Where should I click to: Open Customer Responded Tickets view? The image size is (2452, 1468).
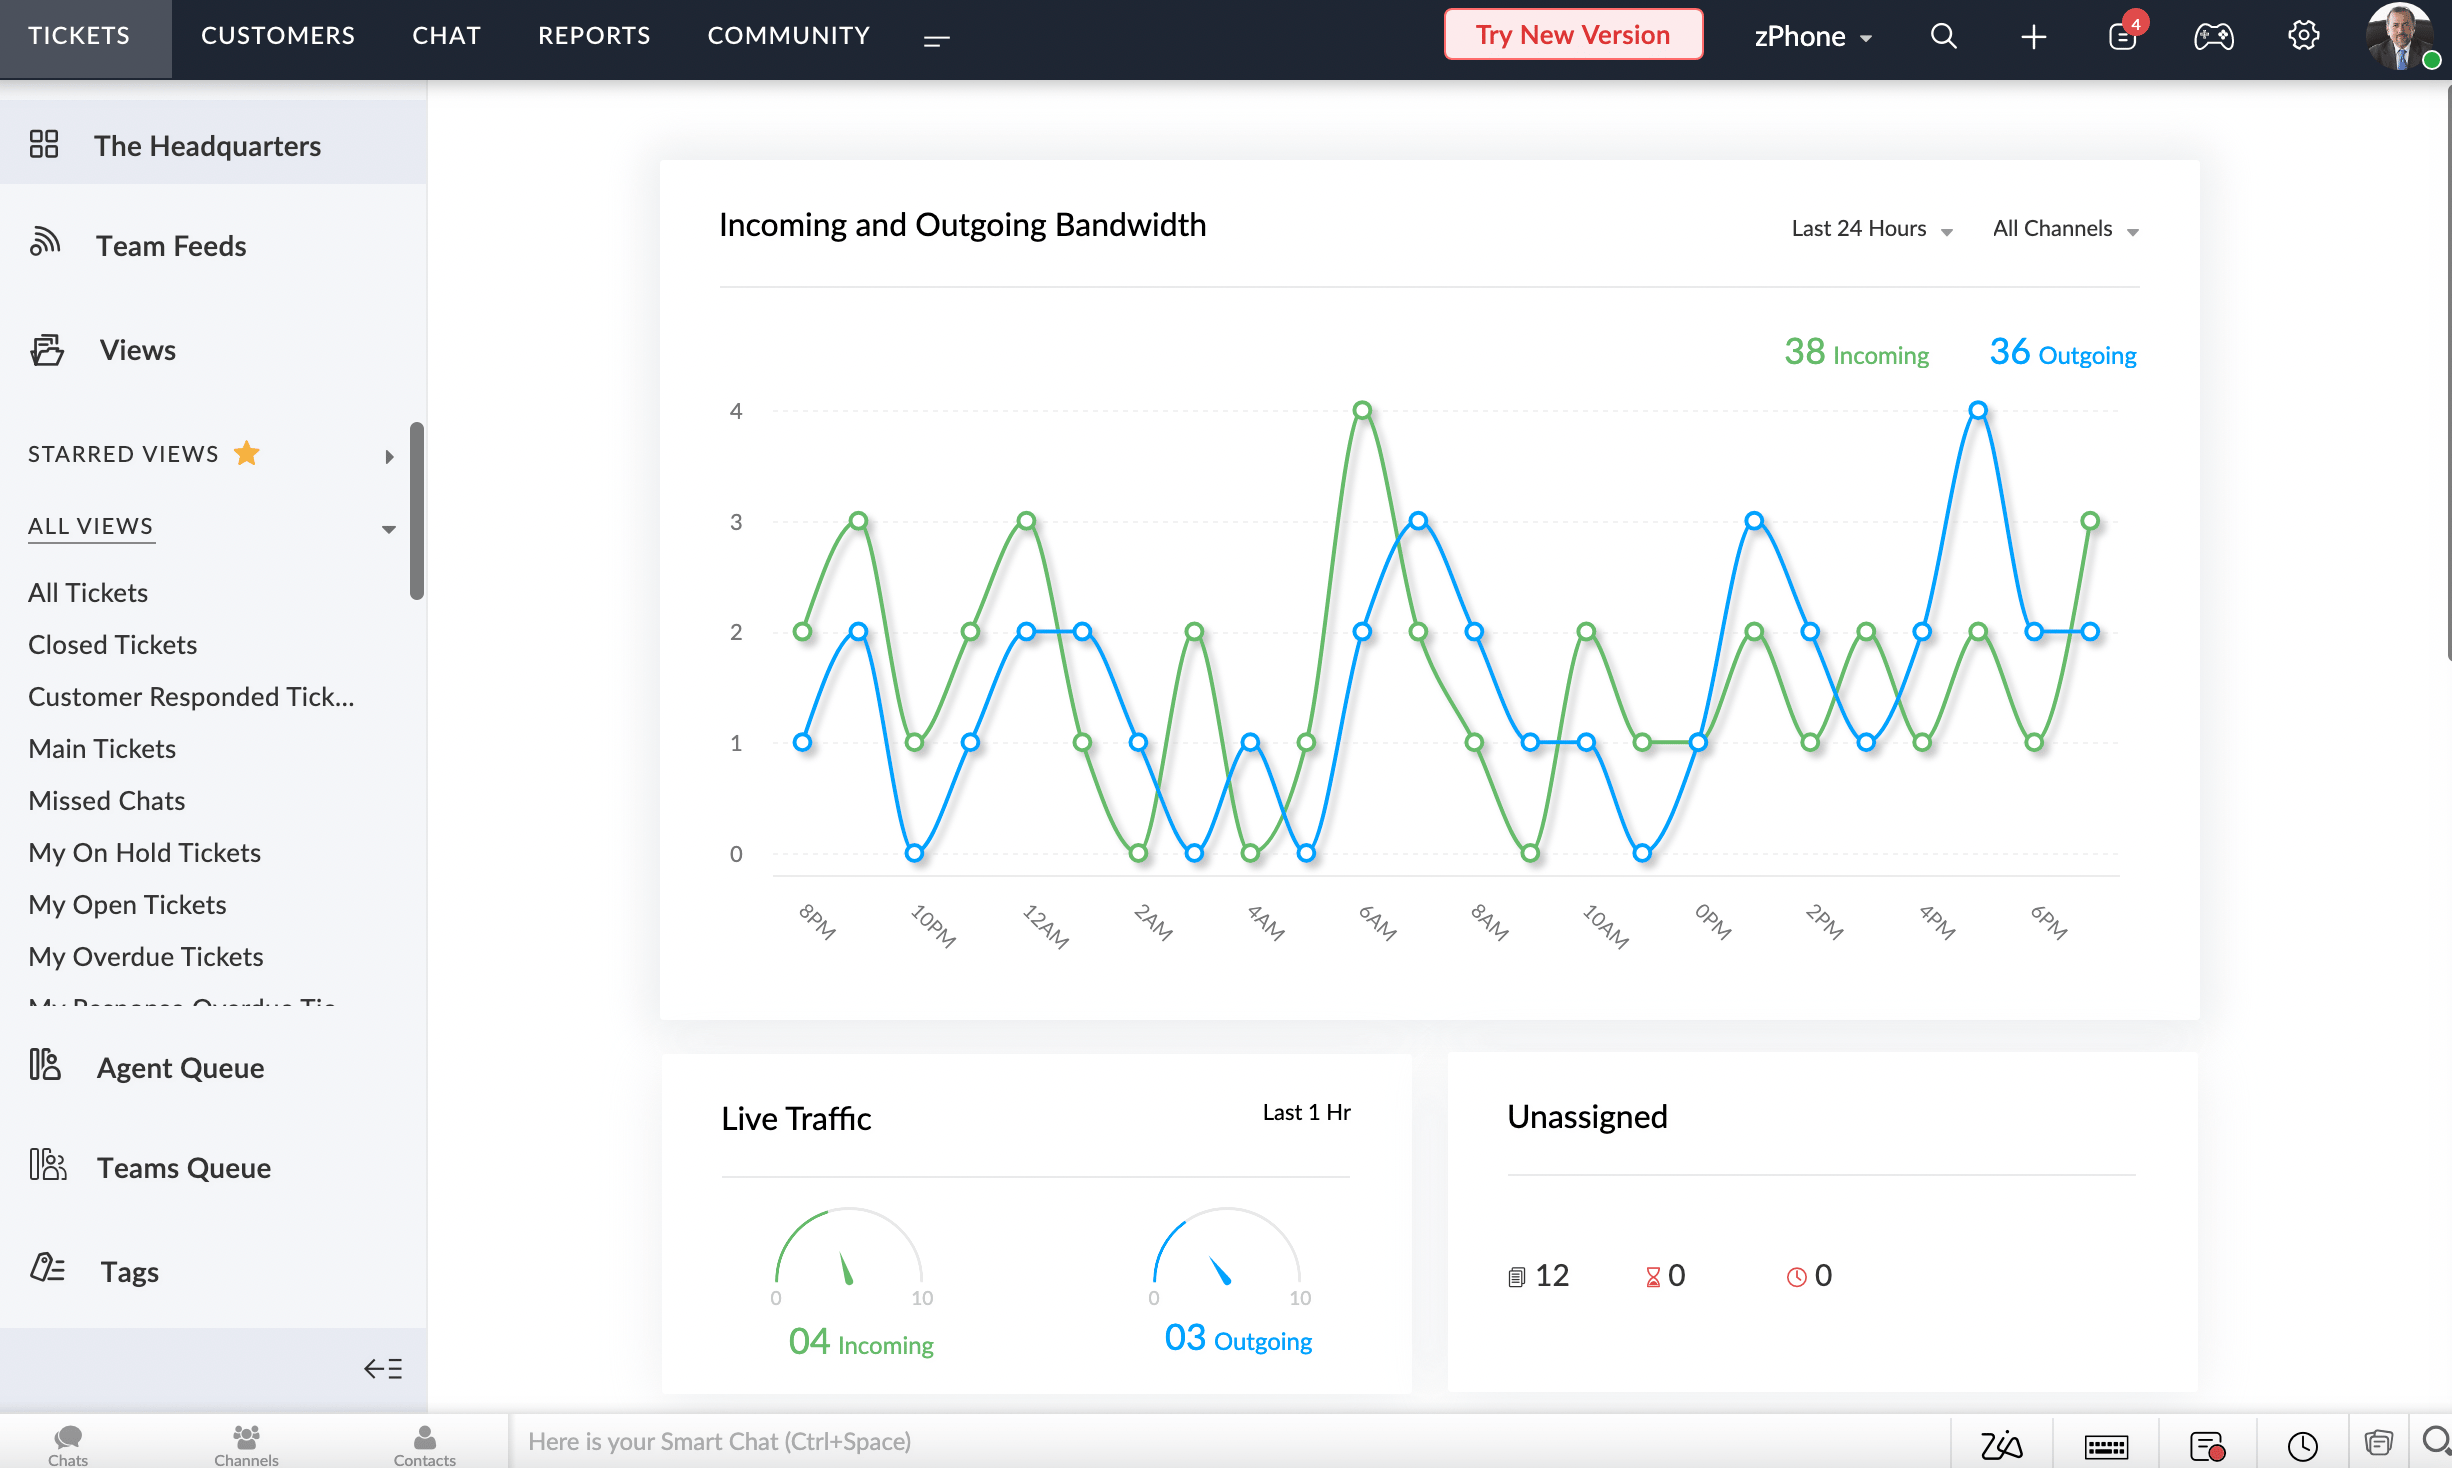191,696
